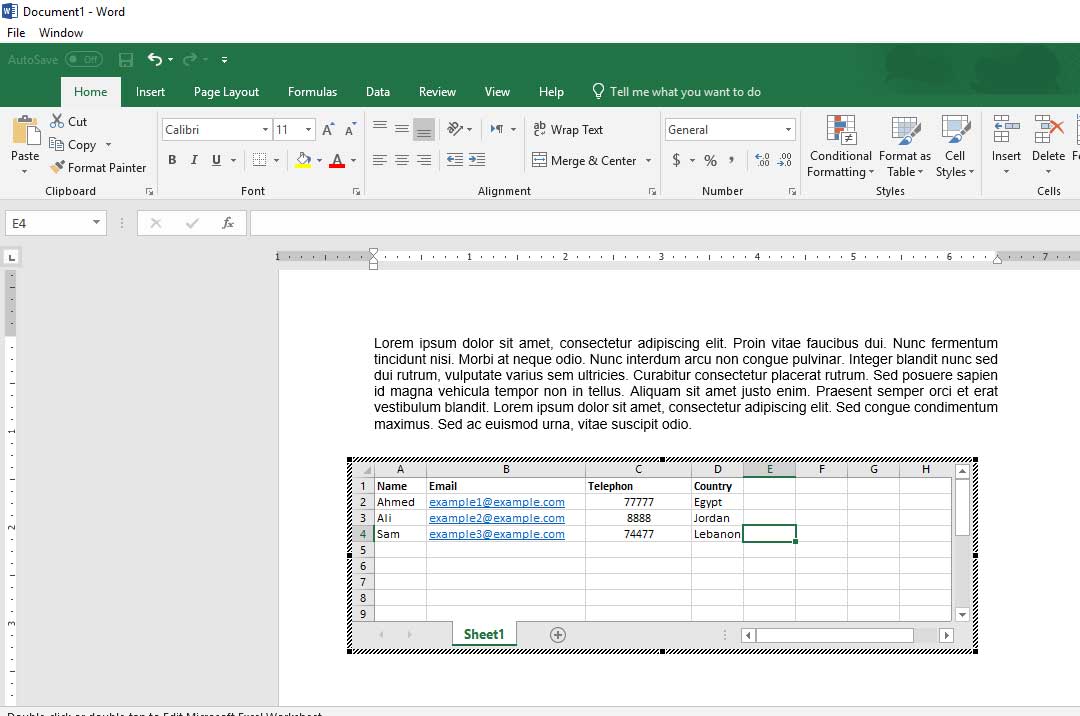The height and width of the screenshot is (716, 1080).
Task: Apply Percent Style
Action: [711, 160]
